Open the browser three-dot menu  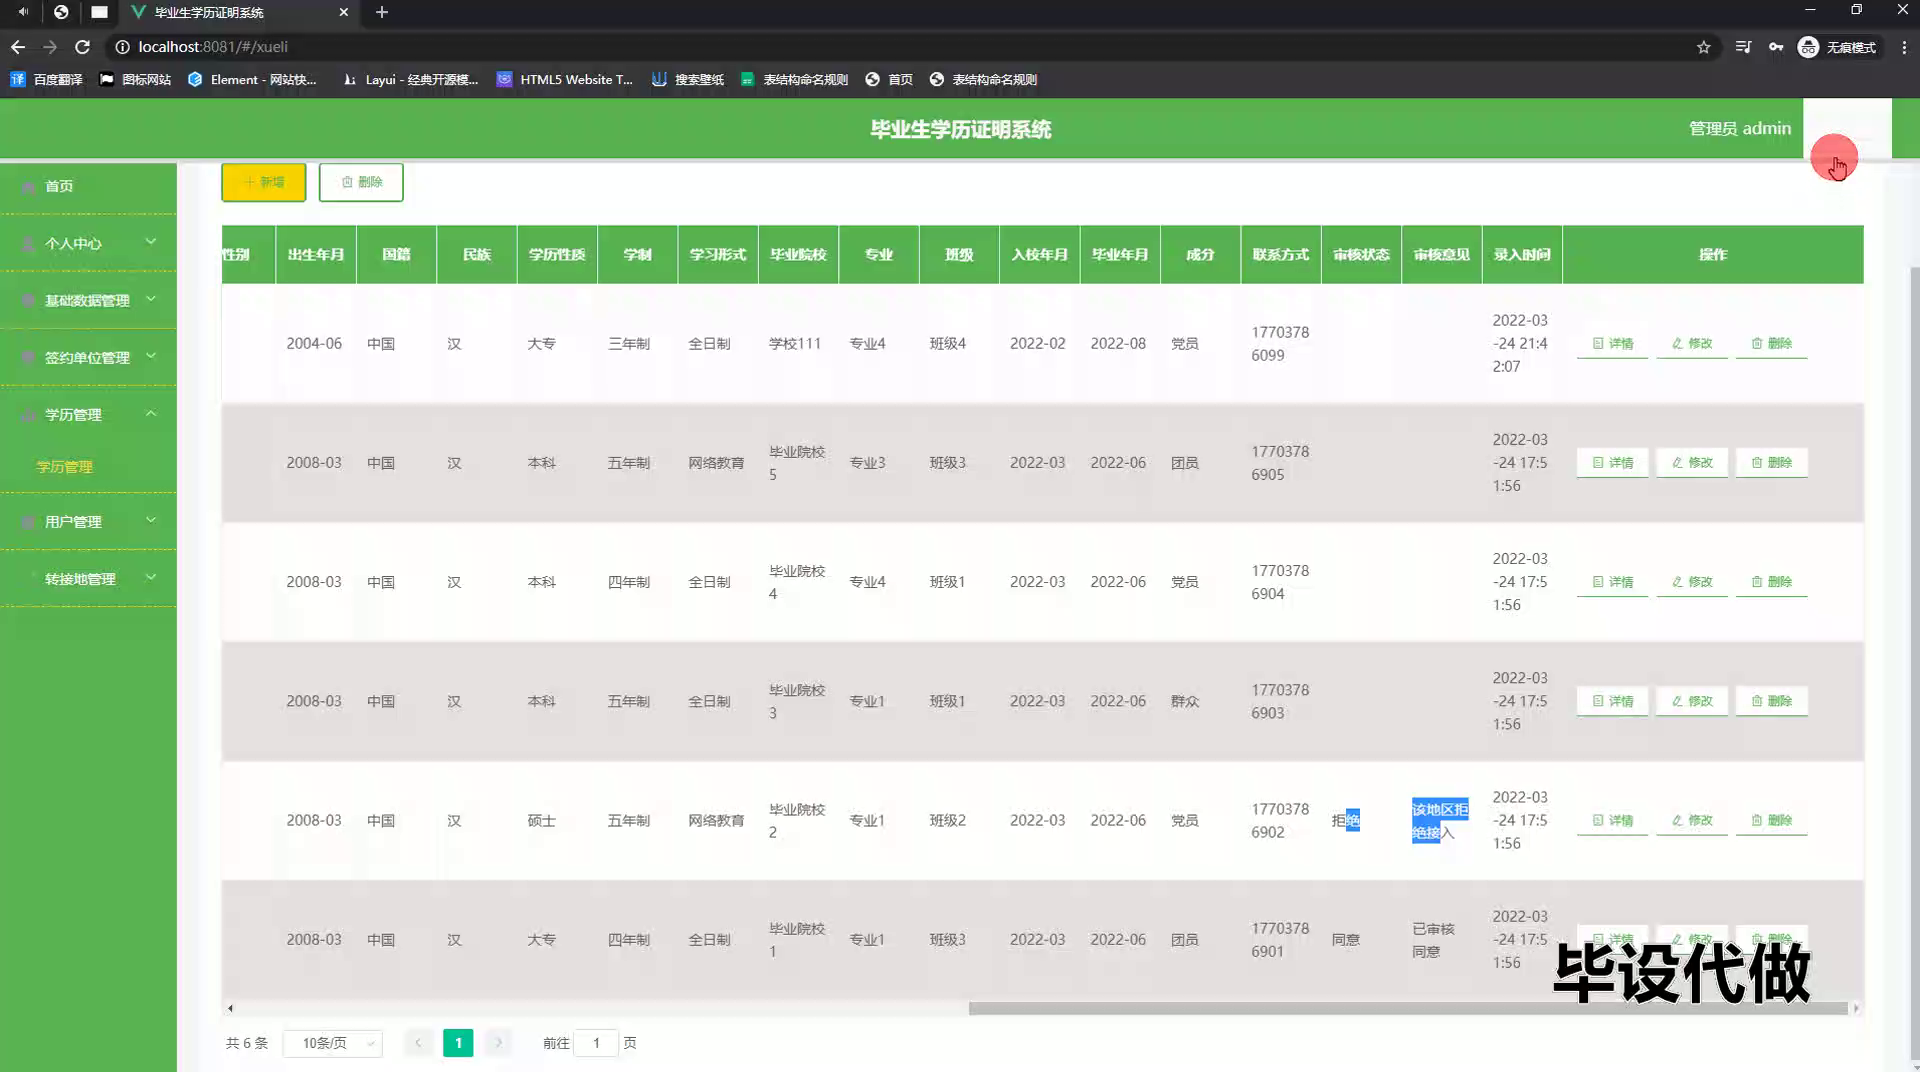click(1904, 47)
